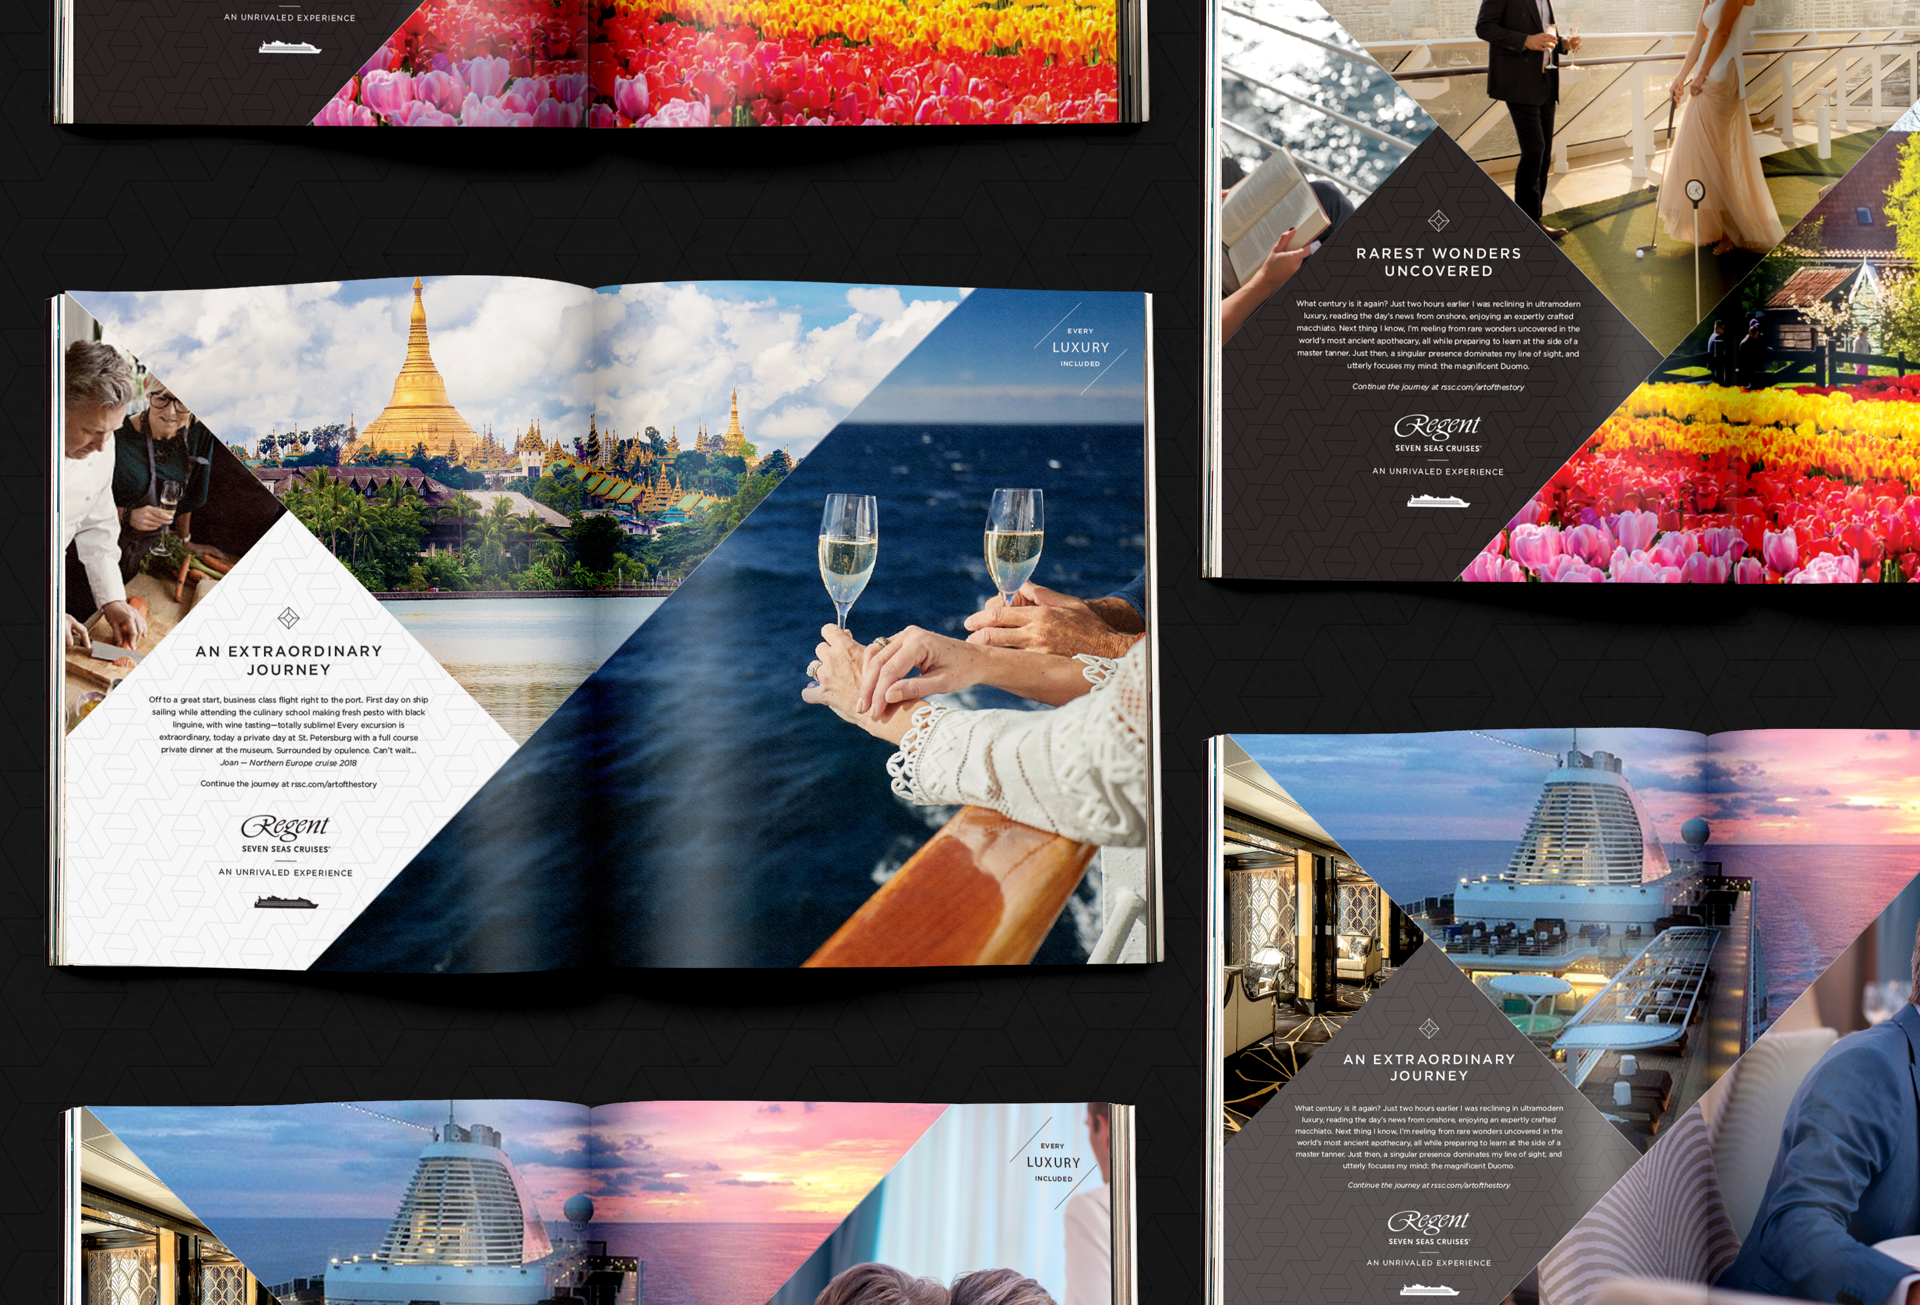Click the ship icon under the tulip spread's Regent logo
Screen dimensions: 1920x1305
(x=1437, y=501)
